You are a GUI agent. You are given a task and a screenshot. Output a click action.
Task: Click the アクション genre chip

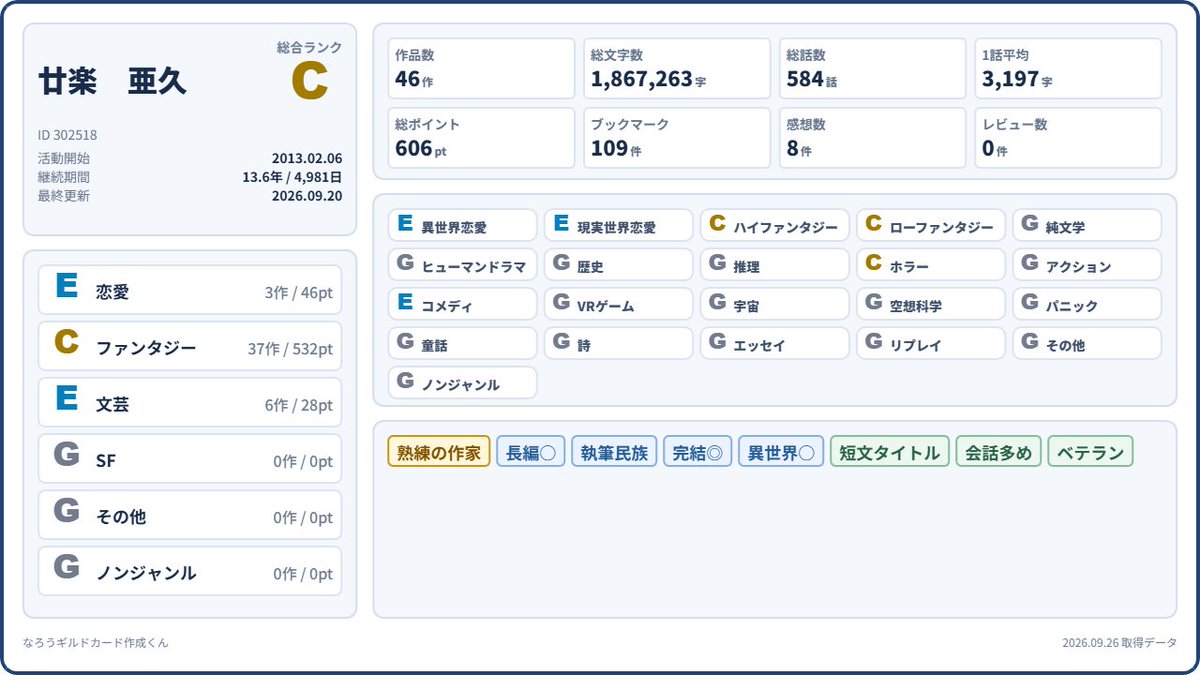1087,265
